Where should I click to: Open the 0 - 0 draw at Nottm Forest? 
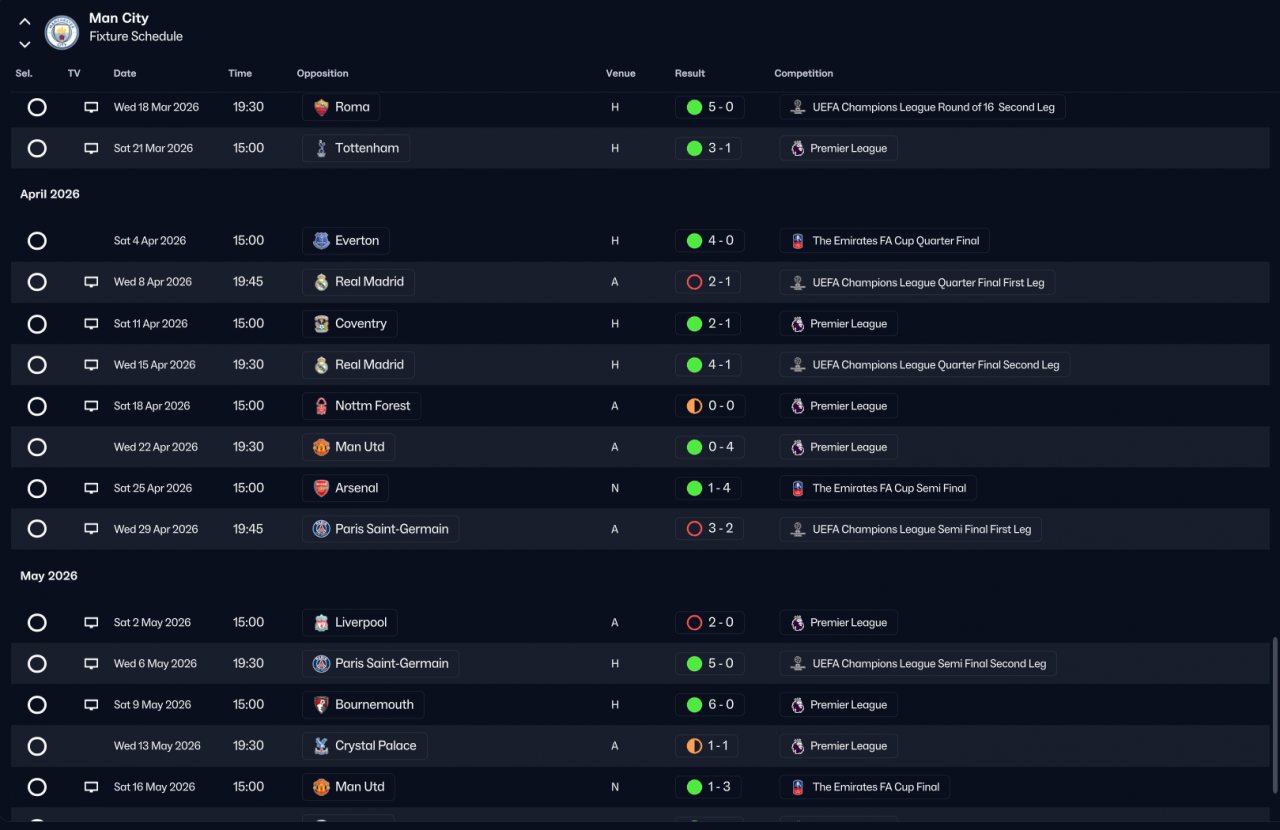tap(709, 406)
